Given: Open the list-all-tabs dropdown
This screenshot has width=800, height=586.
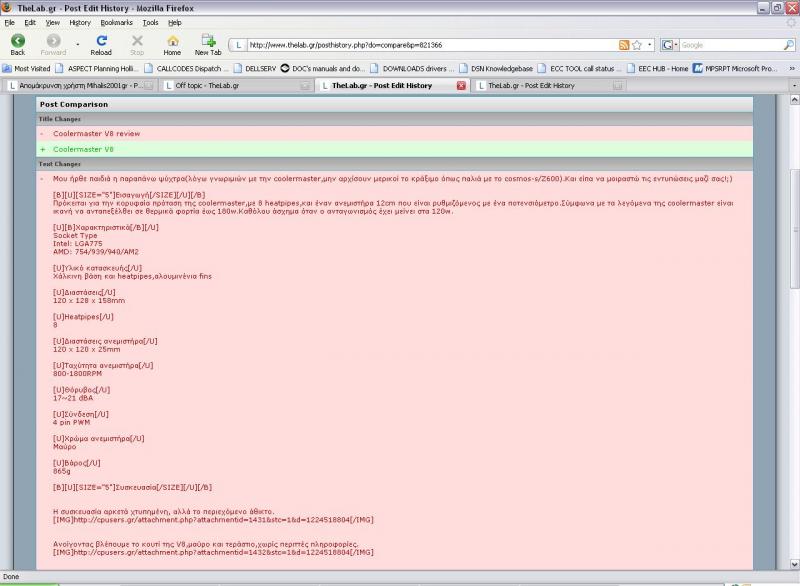Looking at the screenshot, I should [x=794, y=86].
